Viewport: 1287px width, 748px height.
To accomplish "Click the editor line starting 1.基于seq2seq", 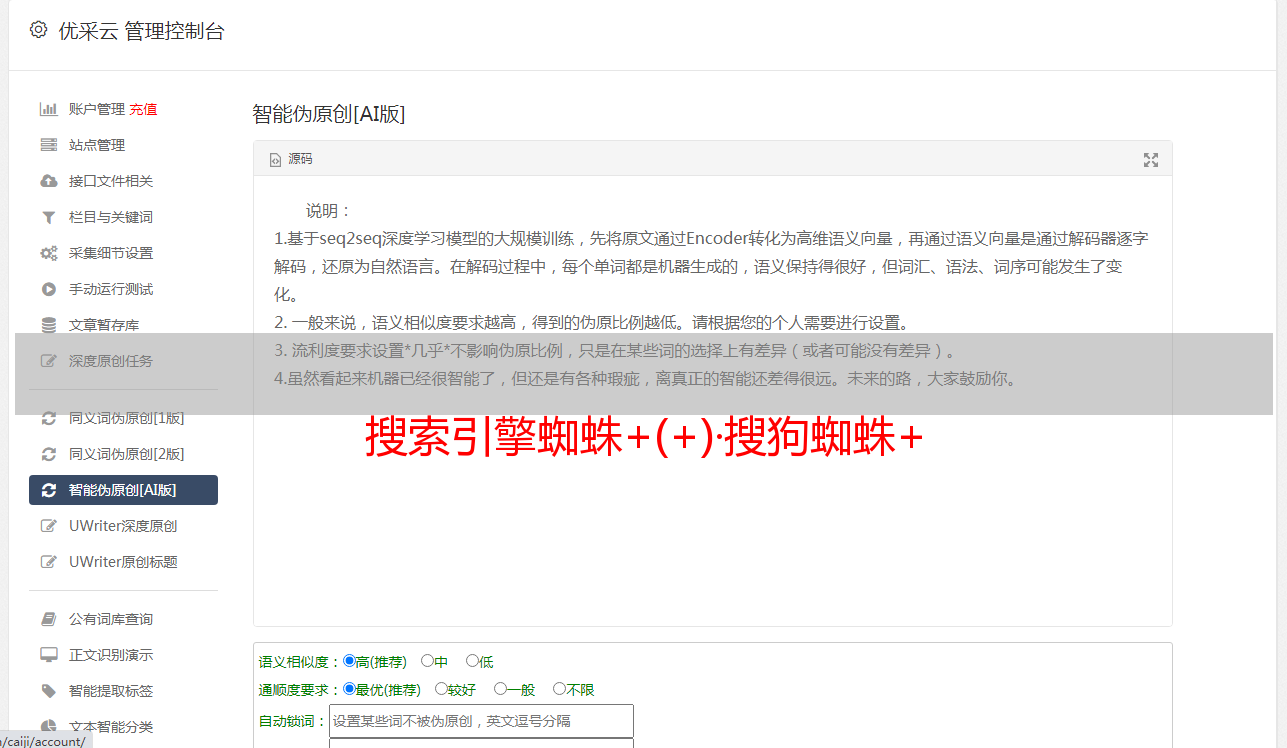I will [711, 239].
